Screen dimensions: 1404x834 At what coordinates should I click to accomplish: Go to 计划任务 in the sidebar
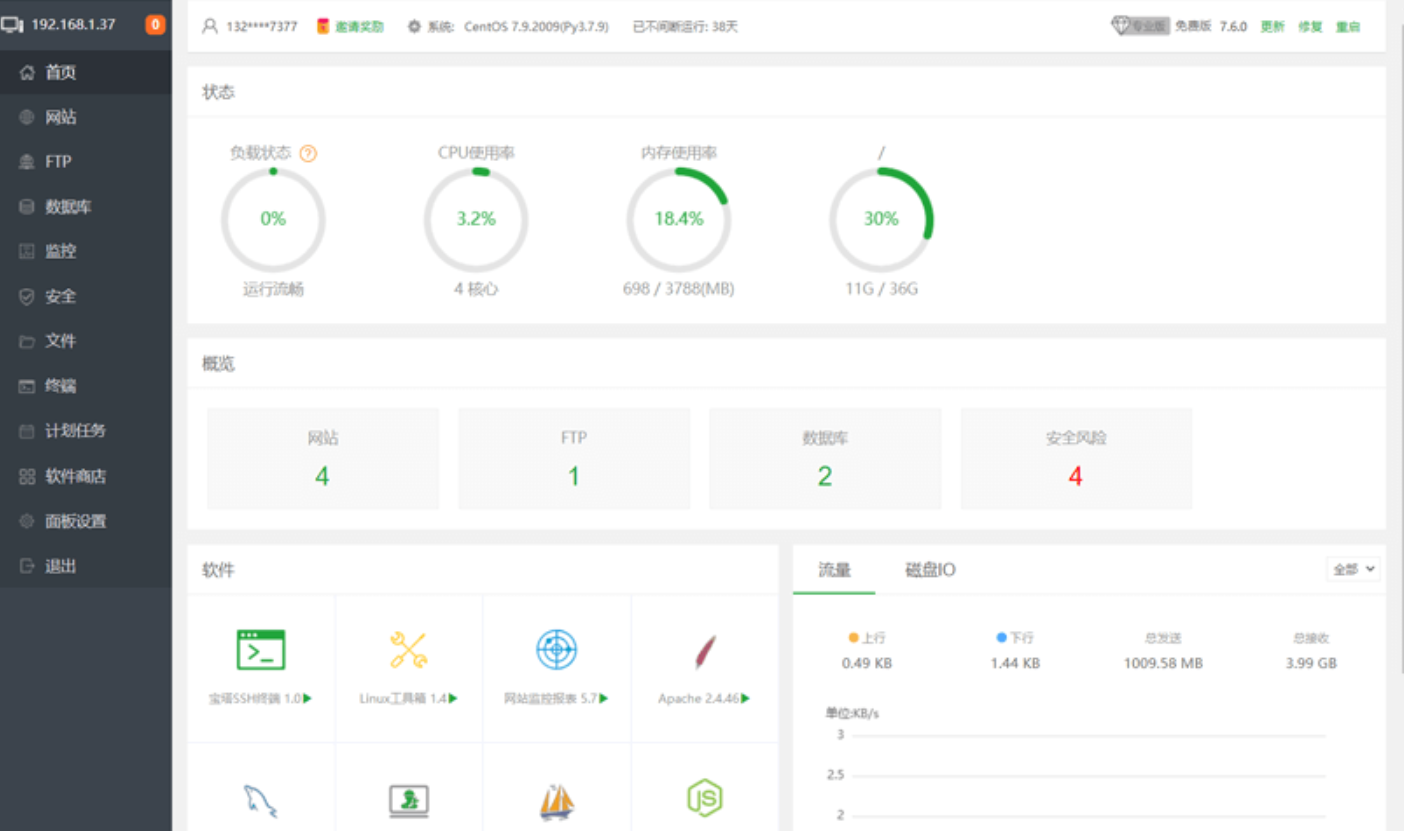tap(75, 431)
